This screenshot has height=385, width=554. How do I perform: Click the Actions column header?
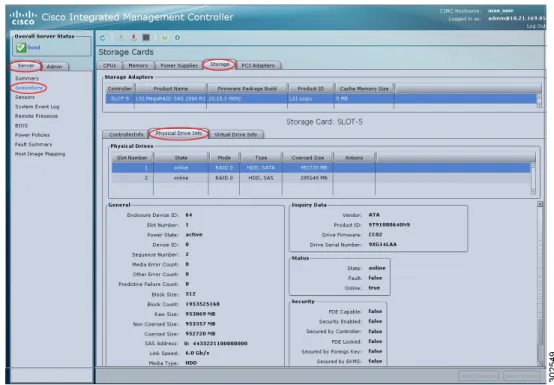(x=354, y=158)
